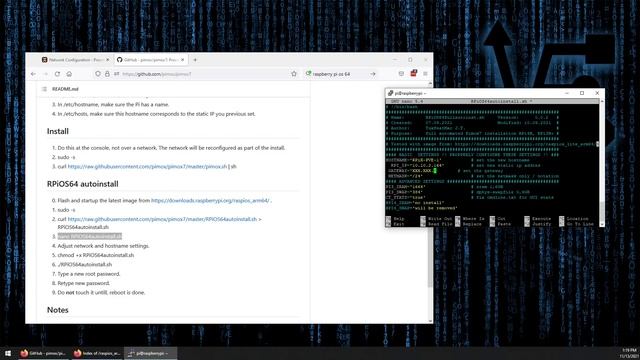
Task: Click the taskbar clock and date
Action: (x=629, y=353)
